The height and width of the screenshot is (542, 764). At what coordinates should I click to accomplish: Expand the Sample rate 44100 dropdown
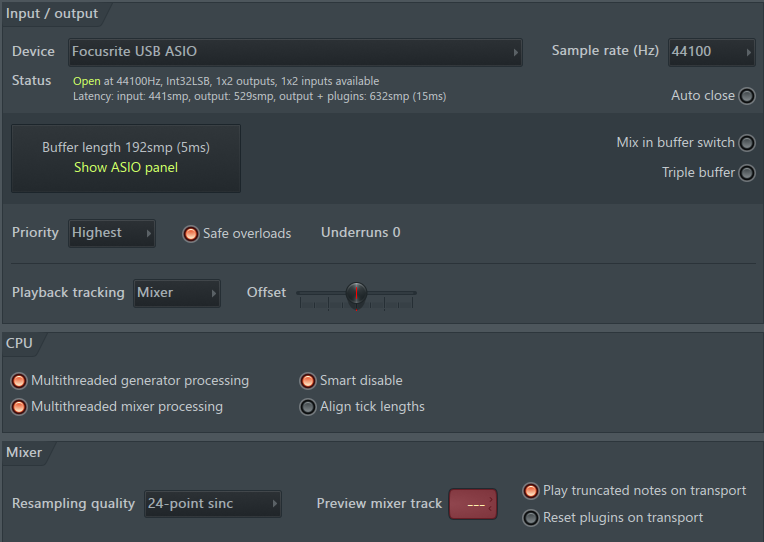coord(711,52)
